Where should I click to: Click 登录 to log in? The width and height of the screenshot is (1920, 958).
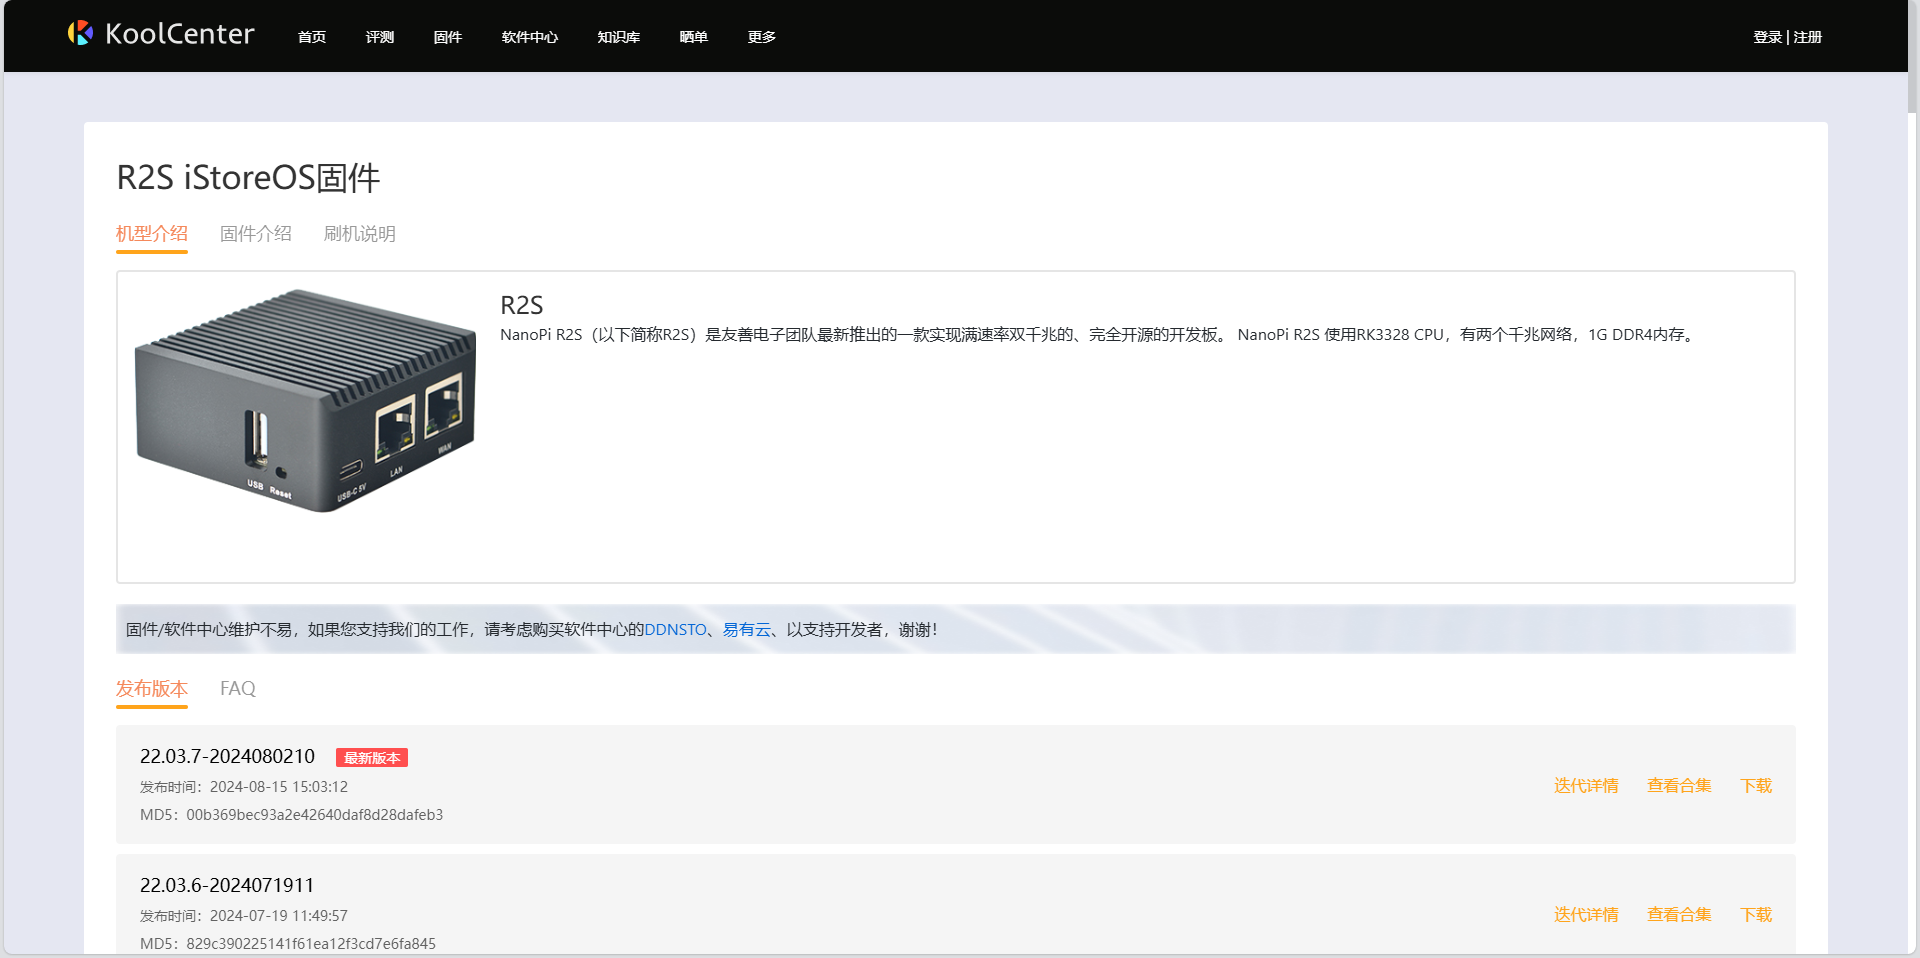1766,36
